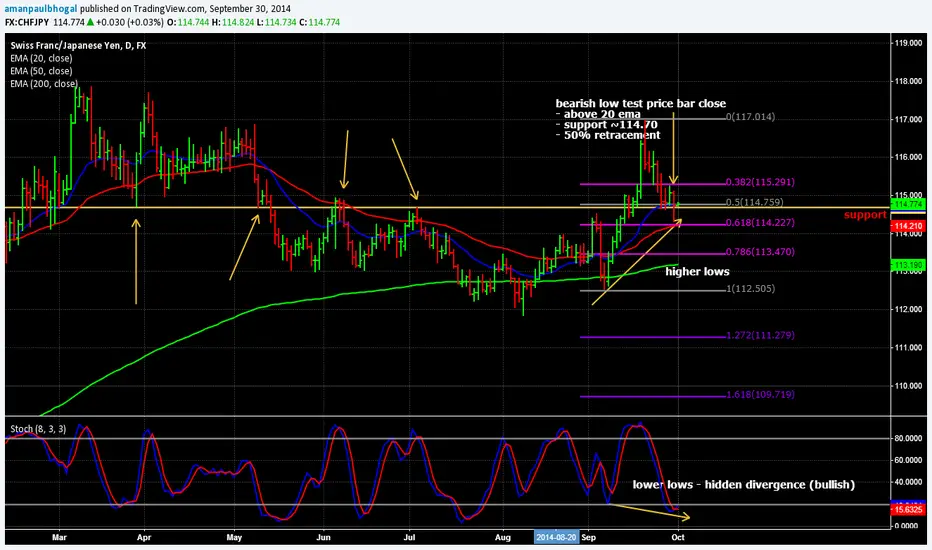The height and width of the screenshot is (550, 932).
Task: Click the '- support ~114.70' note line
Action: [607, 125]
